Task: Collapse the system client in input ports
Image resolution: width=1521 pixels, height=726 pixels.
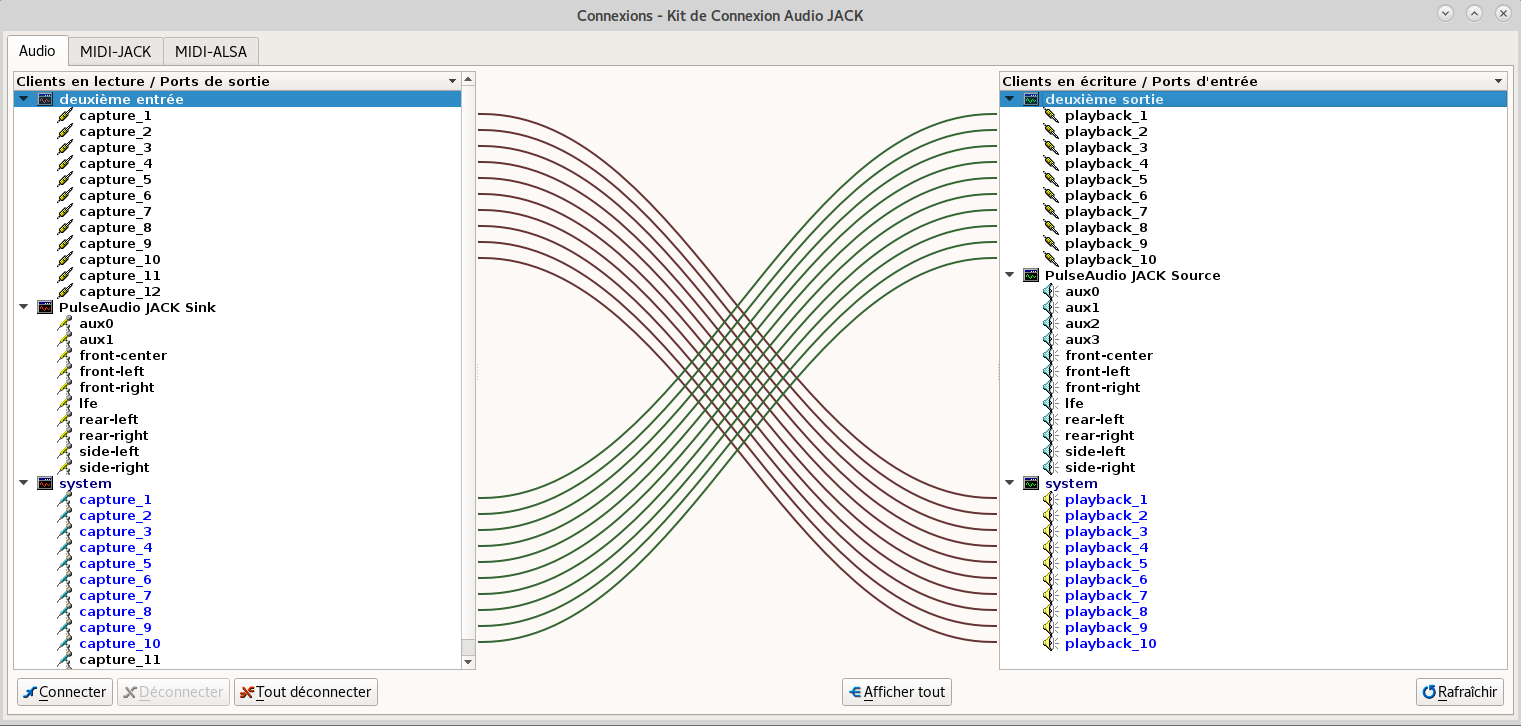Action: 1009,483
